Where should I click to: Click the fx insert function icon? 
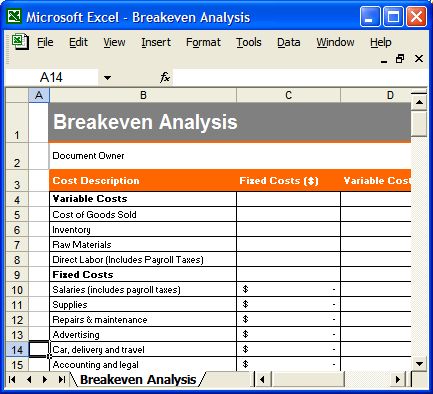(x=165, y=78)
